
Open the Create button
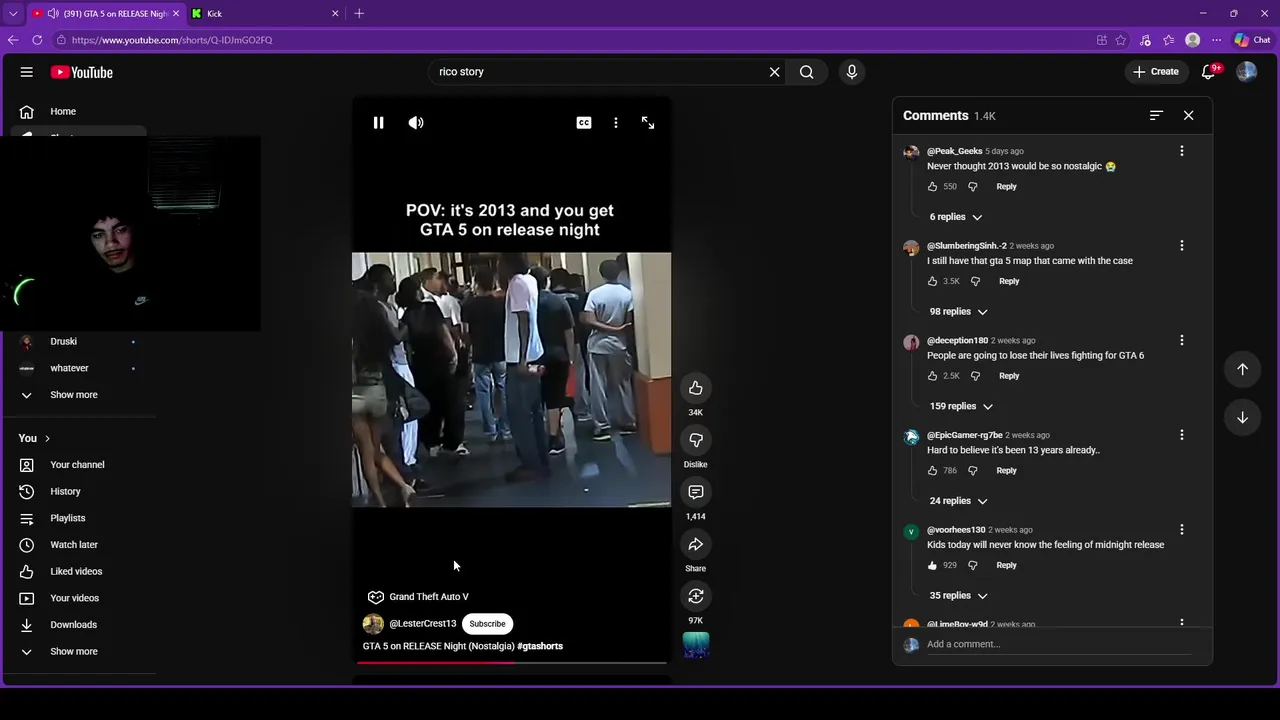click(1156, 72)
